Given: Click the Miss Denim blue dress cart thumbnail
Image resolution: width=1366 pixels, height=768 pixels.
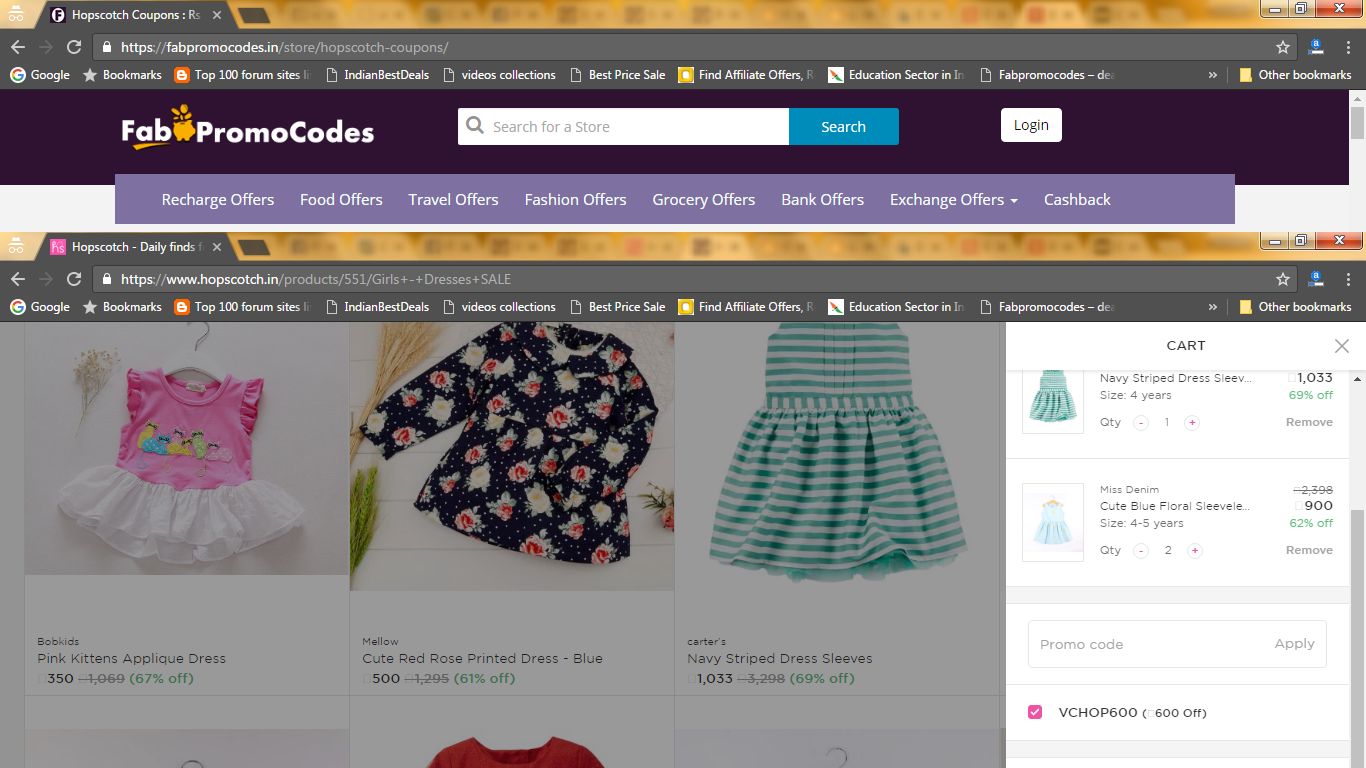Looking at the screenshot, I should [x=1053, y=522].
